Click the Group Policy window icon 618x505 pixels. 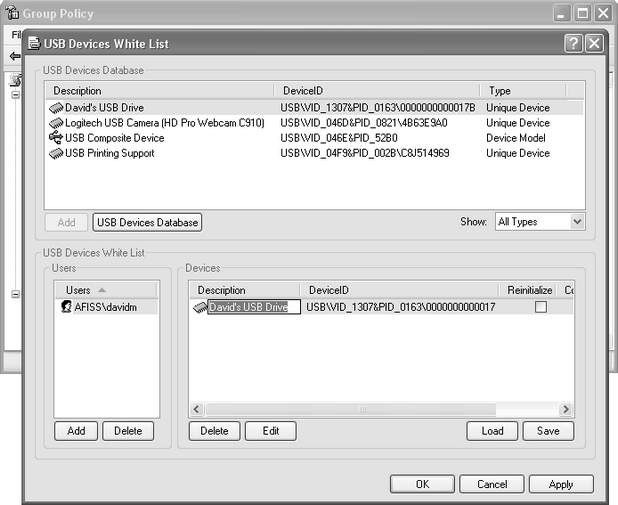[x=13, y=13]
